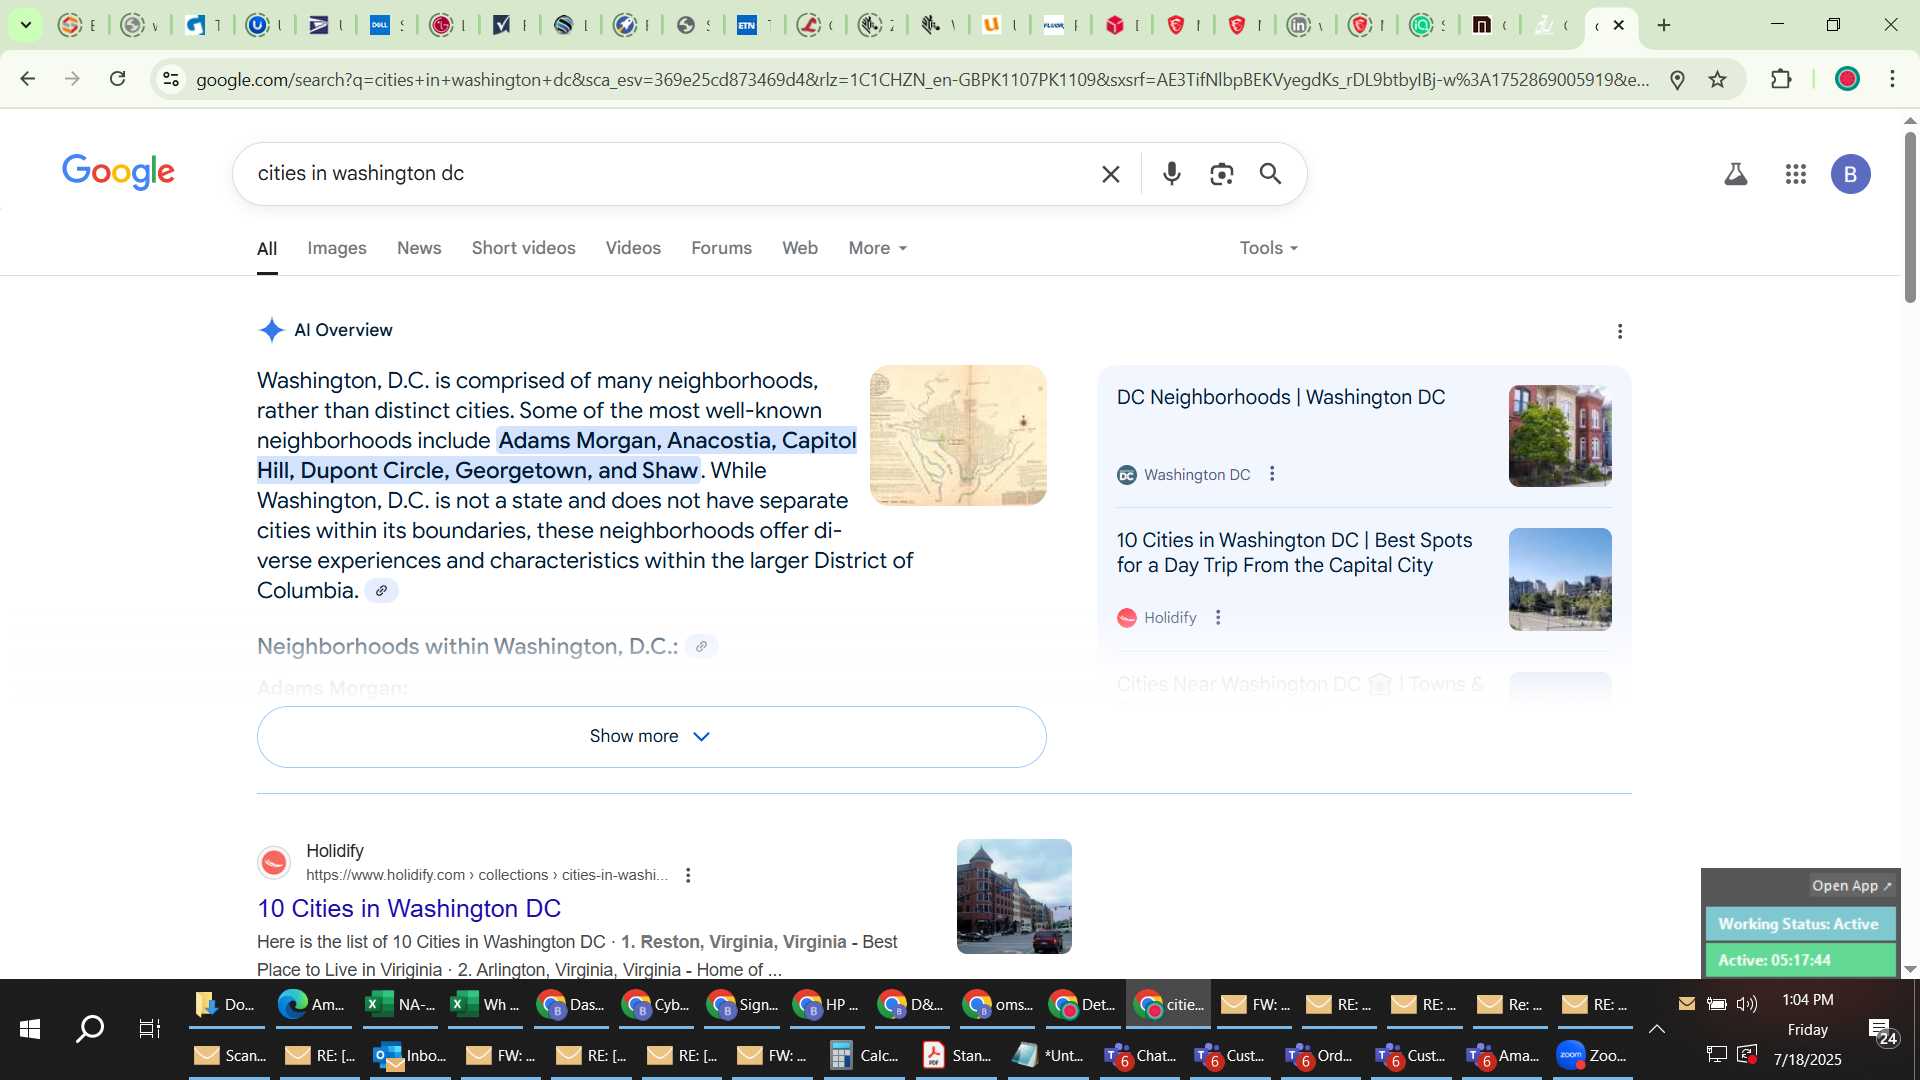Open 10 Cities in Washington DC result link
The width and height of the screenshot is (1920, 1080).
pyautogui.click(x=409, y=908)
